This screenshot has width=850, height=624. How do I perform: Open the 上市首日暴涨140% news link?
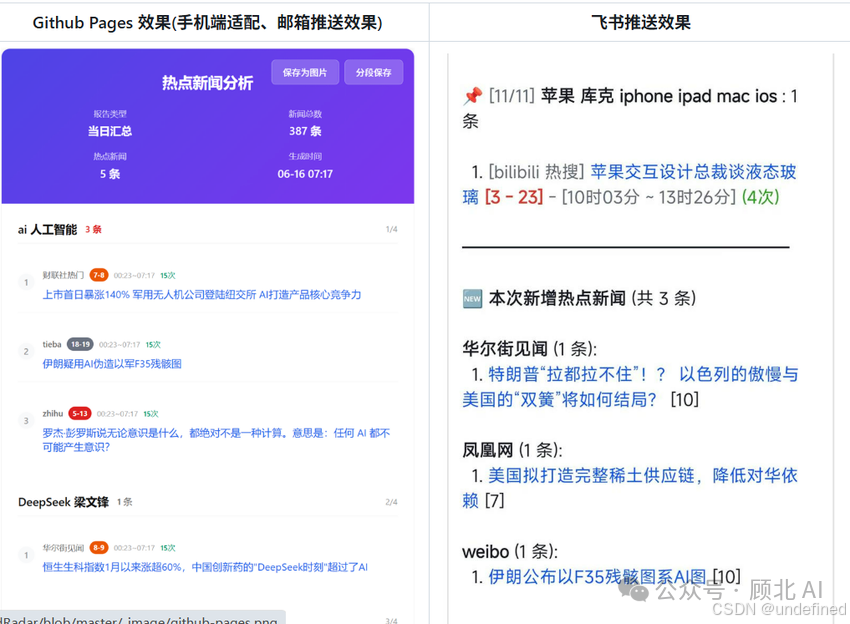pyautogui.click(x=202, y=294)
